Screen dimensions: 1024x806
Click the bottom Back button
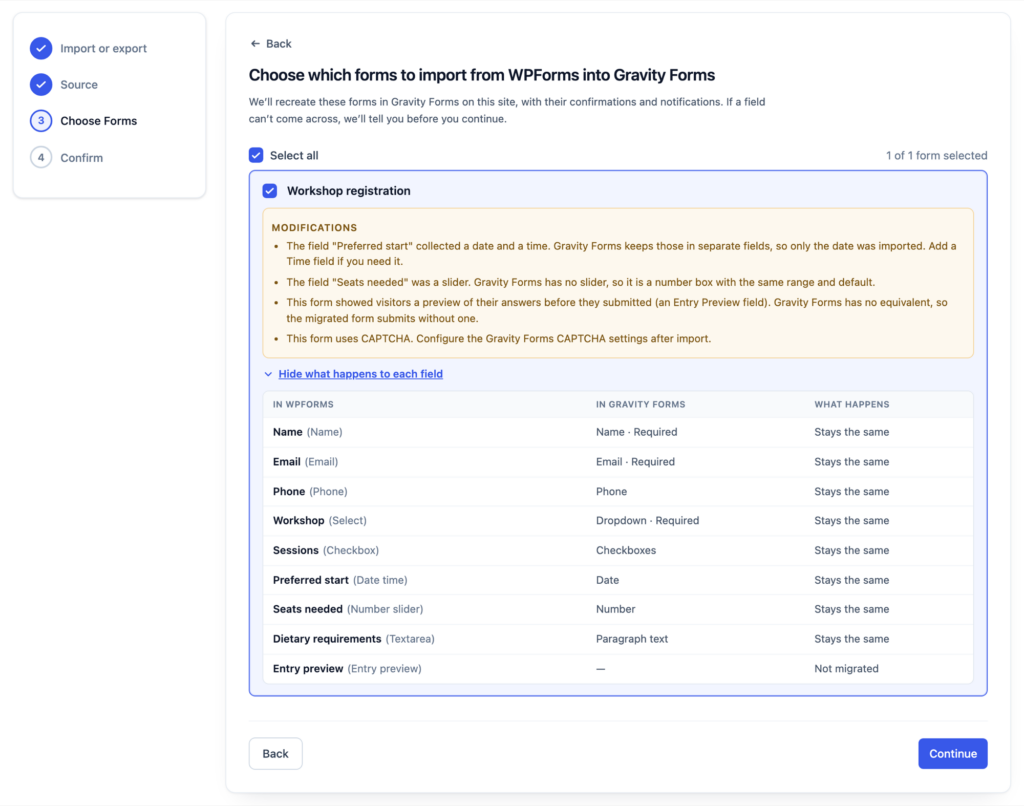click(x=276, y=754)
